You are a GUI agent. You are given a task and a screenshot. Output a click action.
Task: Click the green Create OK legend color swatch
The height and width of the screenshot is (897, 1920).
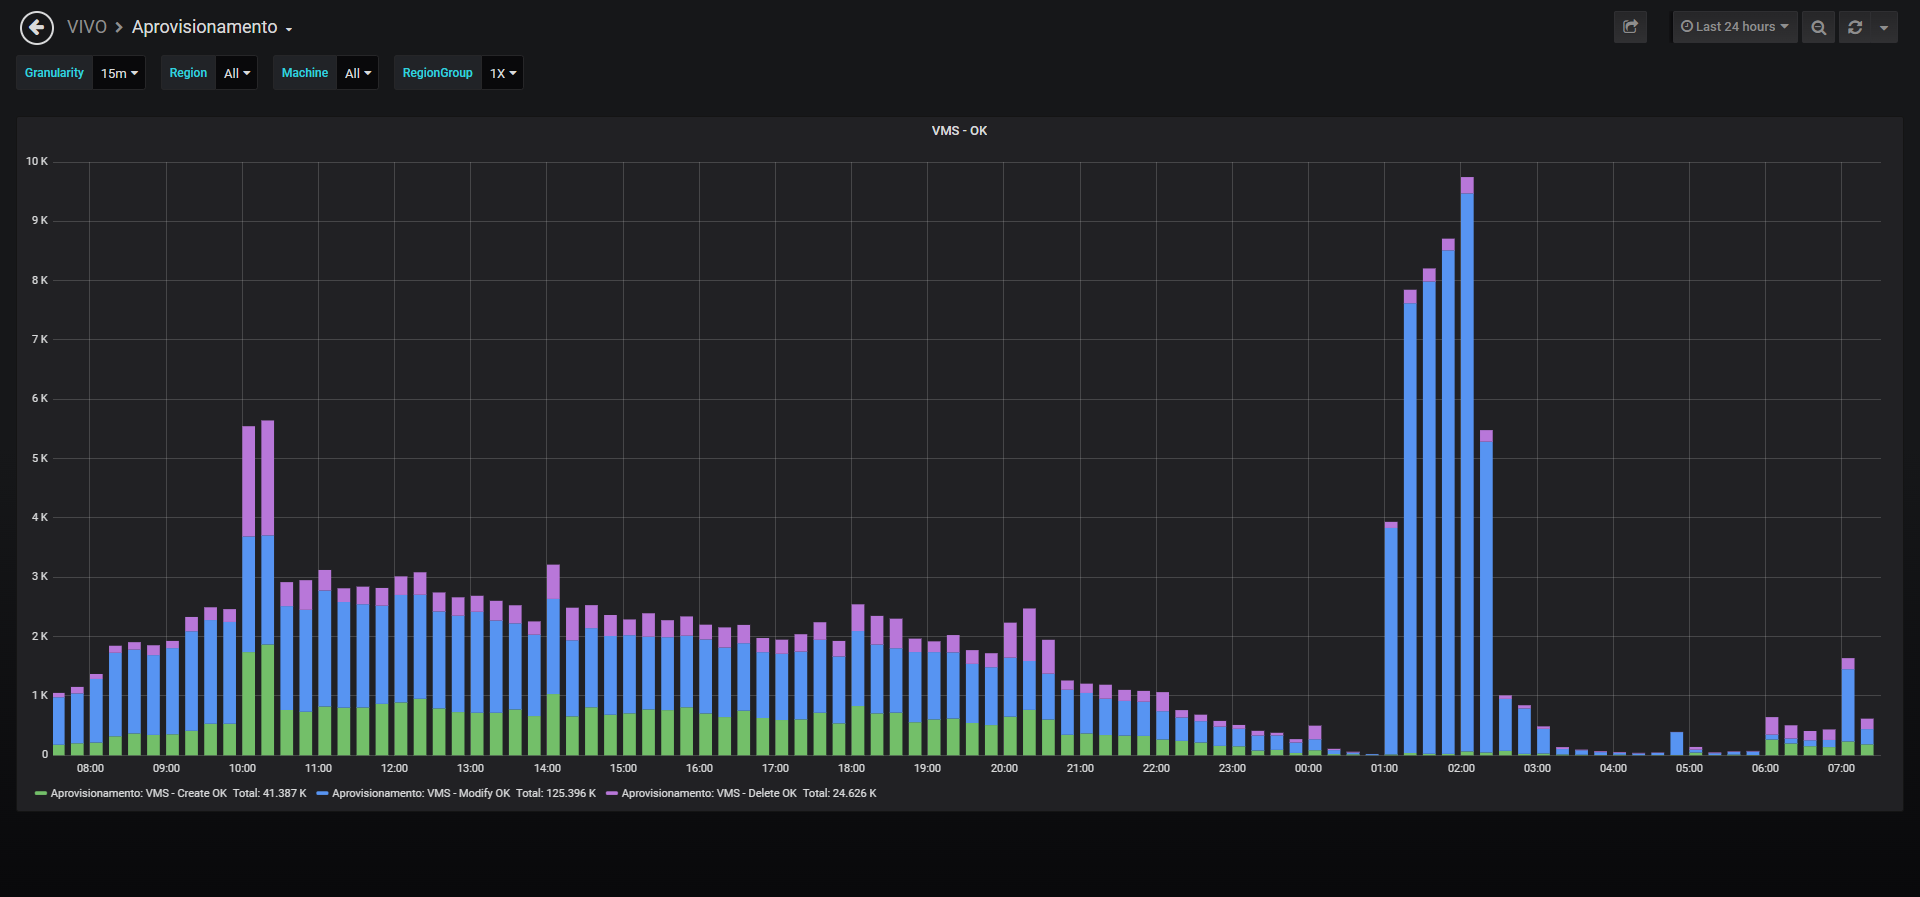pyautogui.click(x=41, y=793)
